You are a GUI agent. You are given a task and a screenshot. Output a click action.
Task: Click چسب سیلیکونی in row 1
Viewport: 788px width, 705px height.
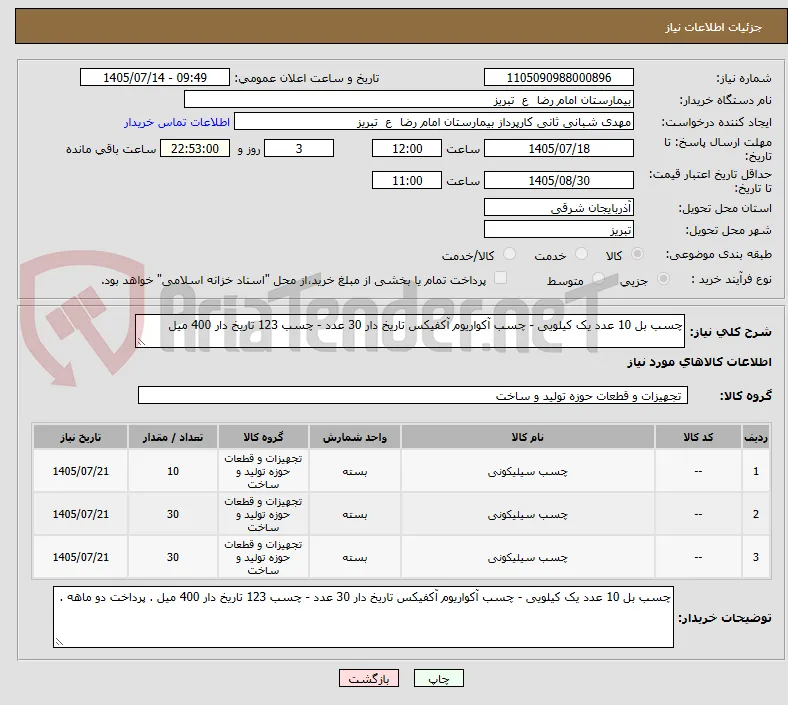[527, 471]
